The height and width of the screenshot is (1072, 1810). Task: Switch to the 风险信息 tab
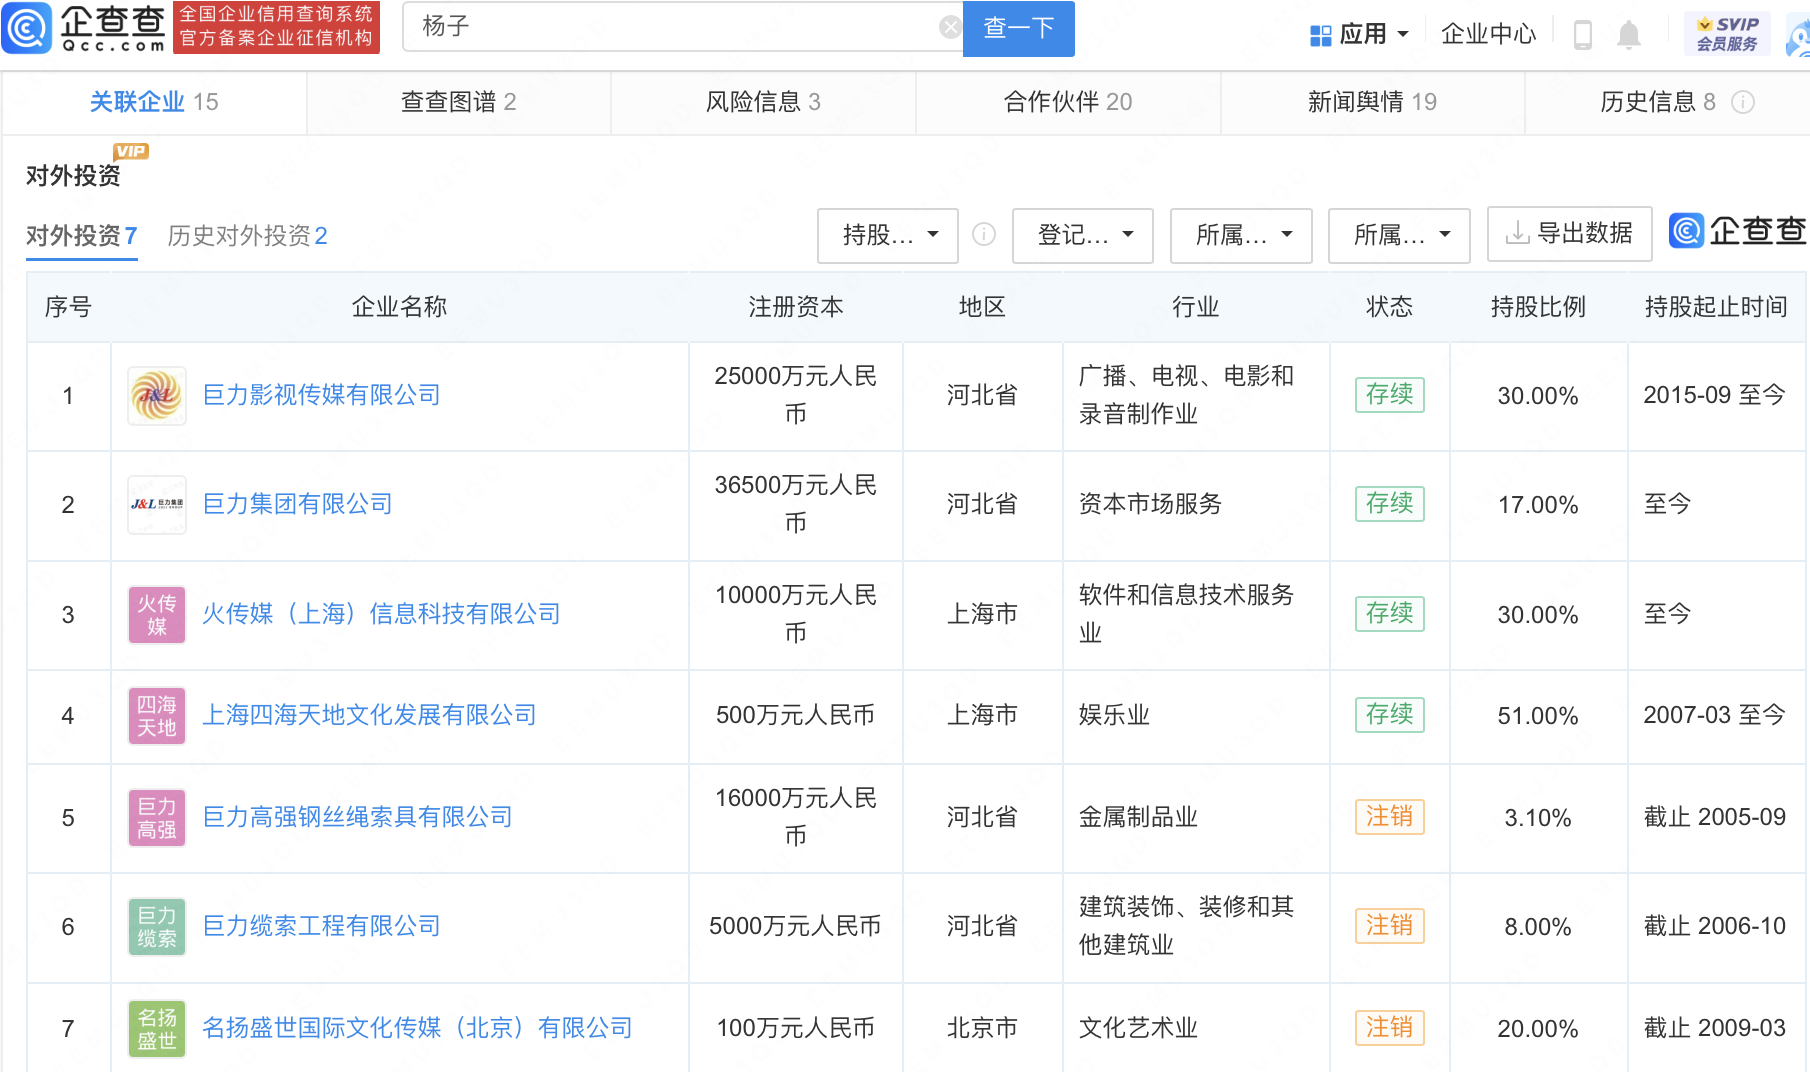coord(763,102)
